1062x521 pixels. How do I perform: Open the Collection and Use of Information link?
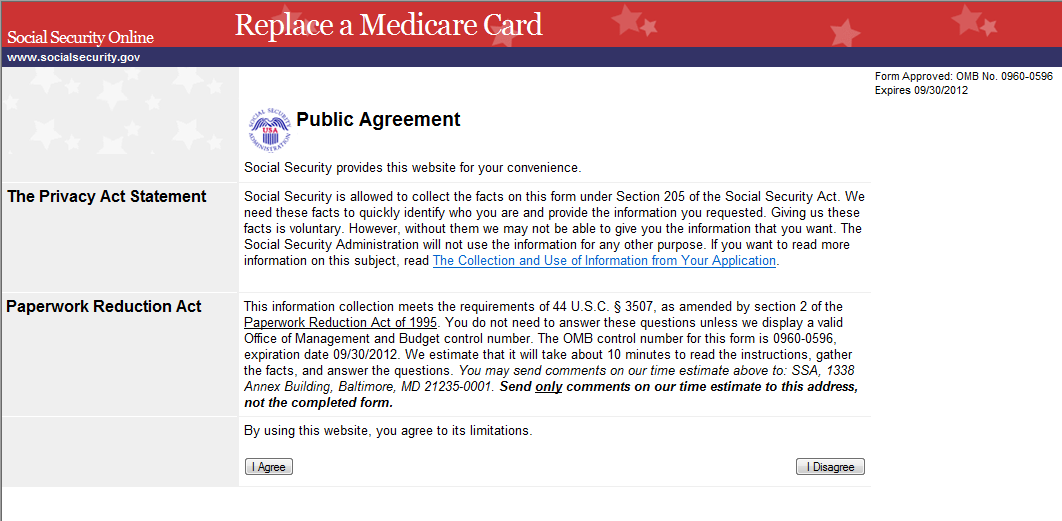pyautogui.click(x=604, y=261)
